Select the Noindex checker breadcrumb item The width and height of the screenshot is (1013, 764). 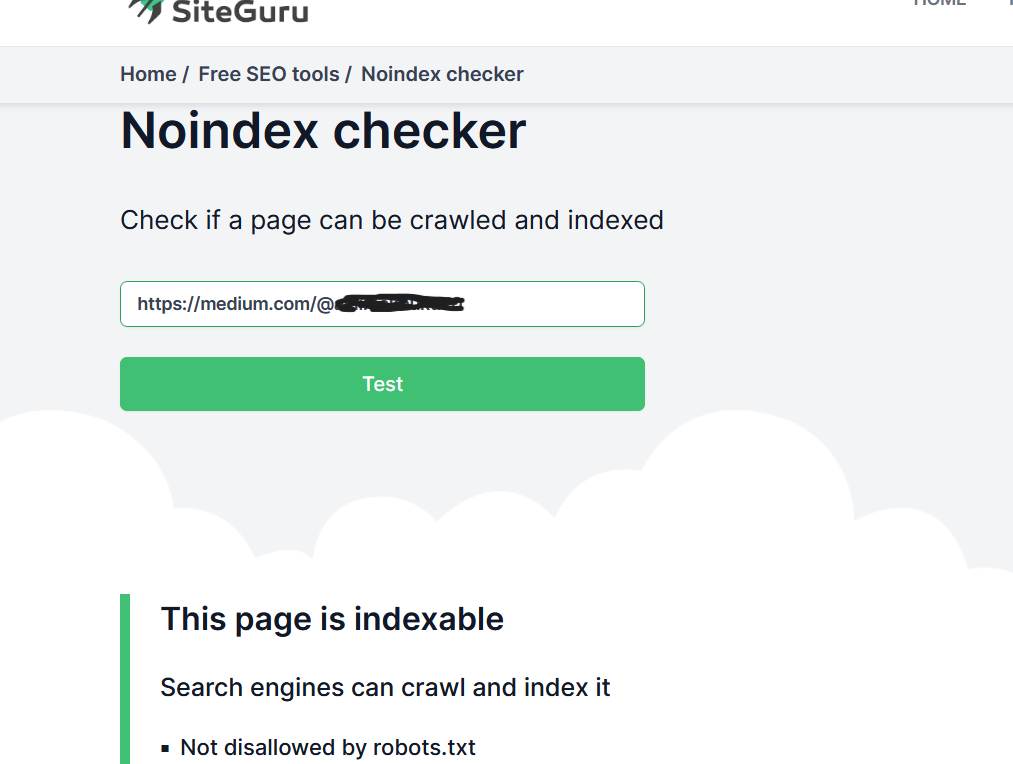[442, 74]
